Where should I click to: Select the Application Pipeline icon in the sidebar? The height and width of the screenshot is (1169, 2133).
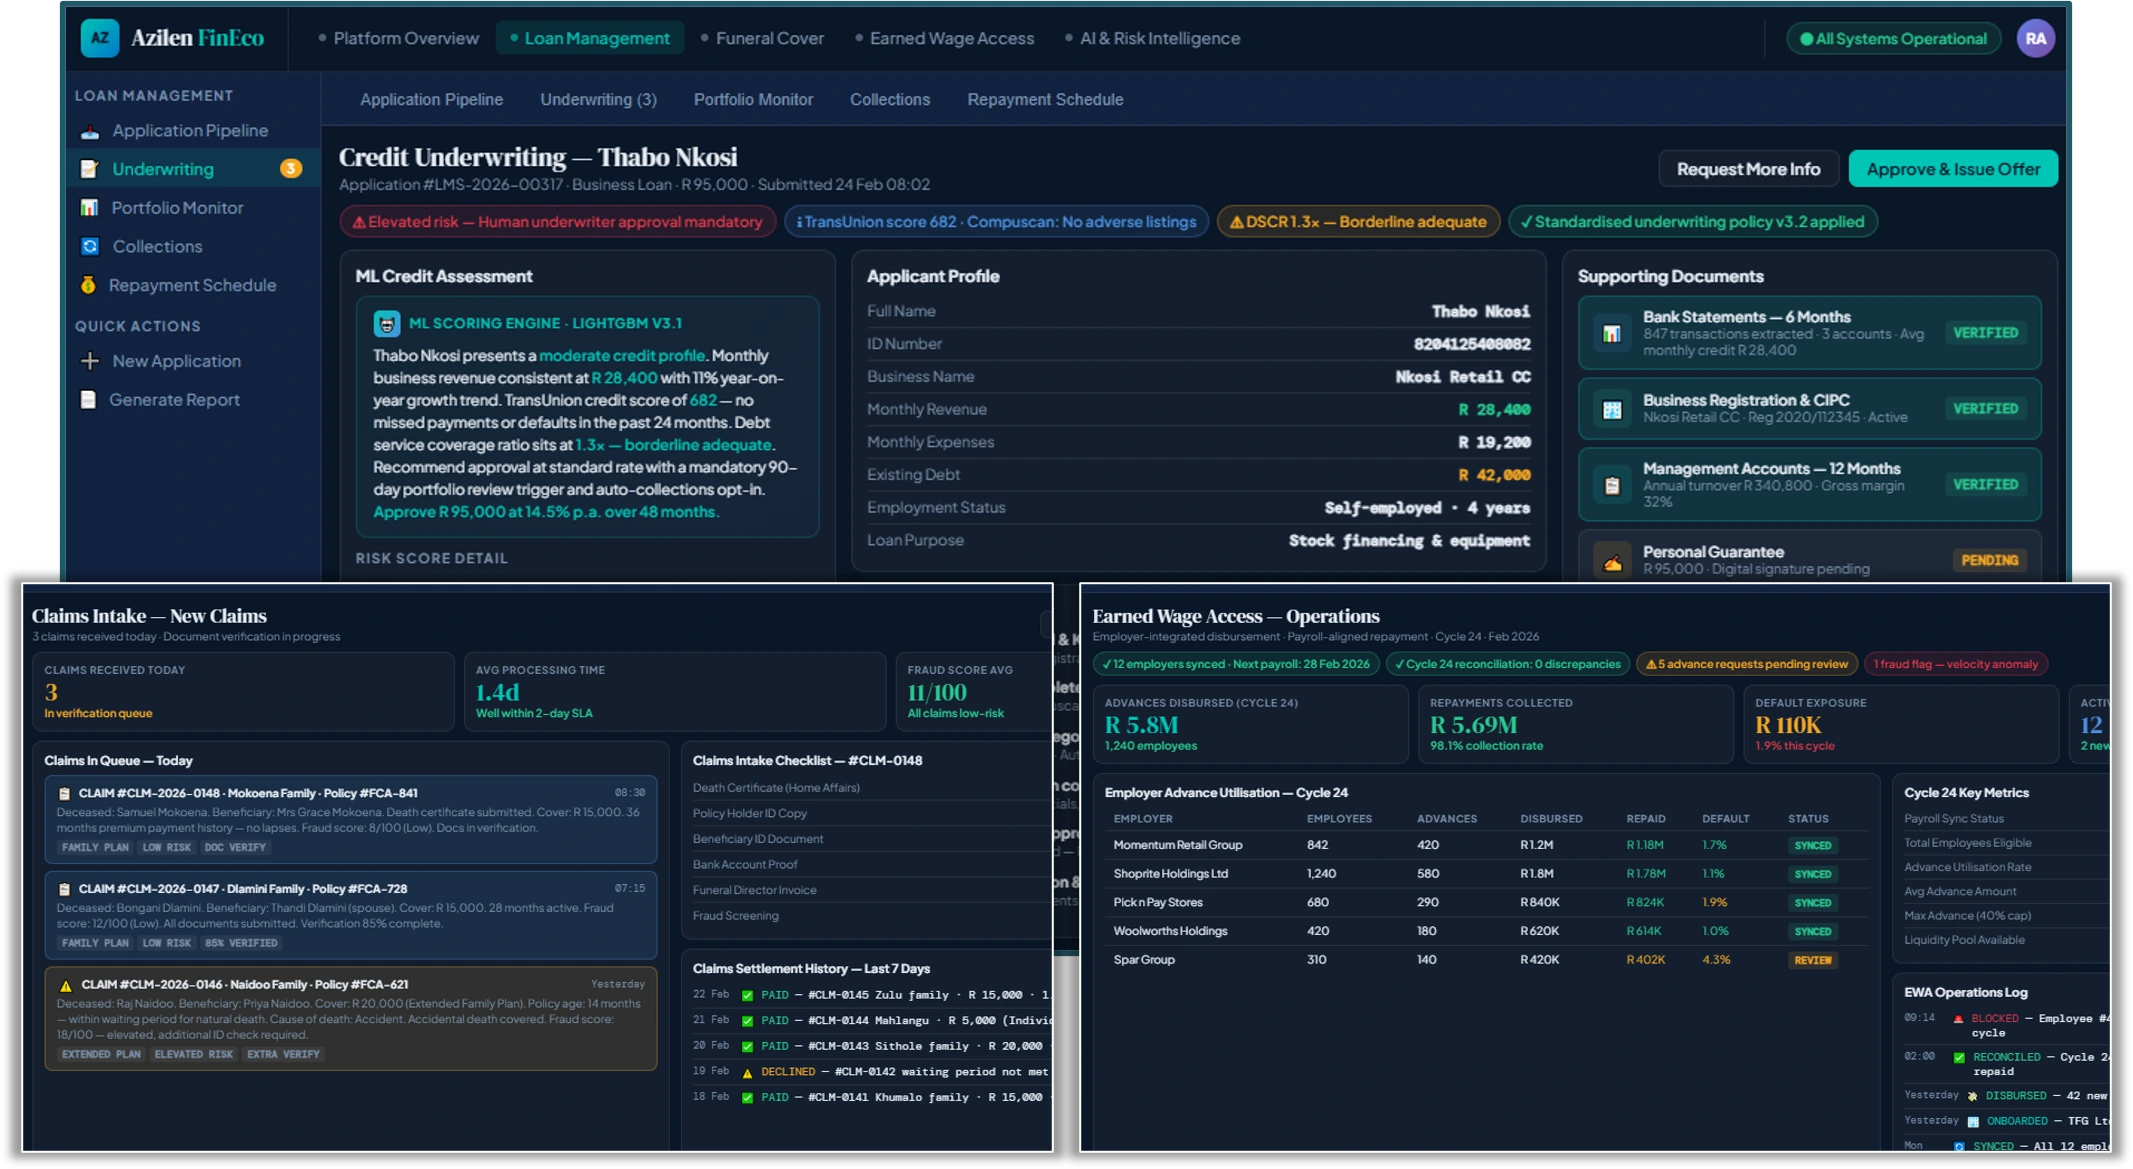coord(88,130)
